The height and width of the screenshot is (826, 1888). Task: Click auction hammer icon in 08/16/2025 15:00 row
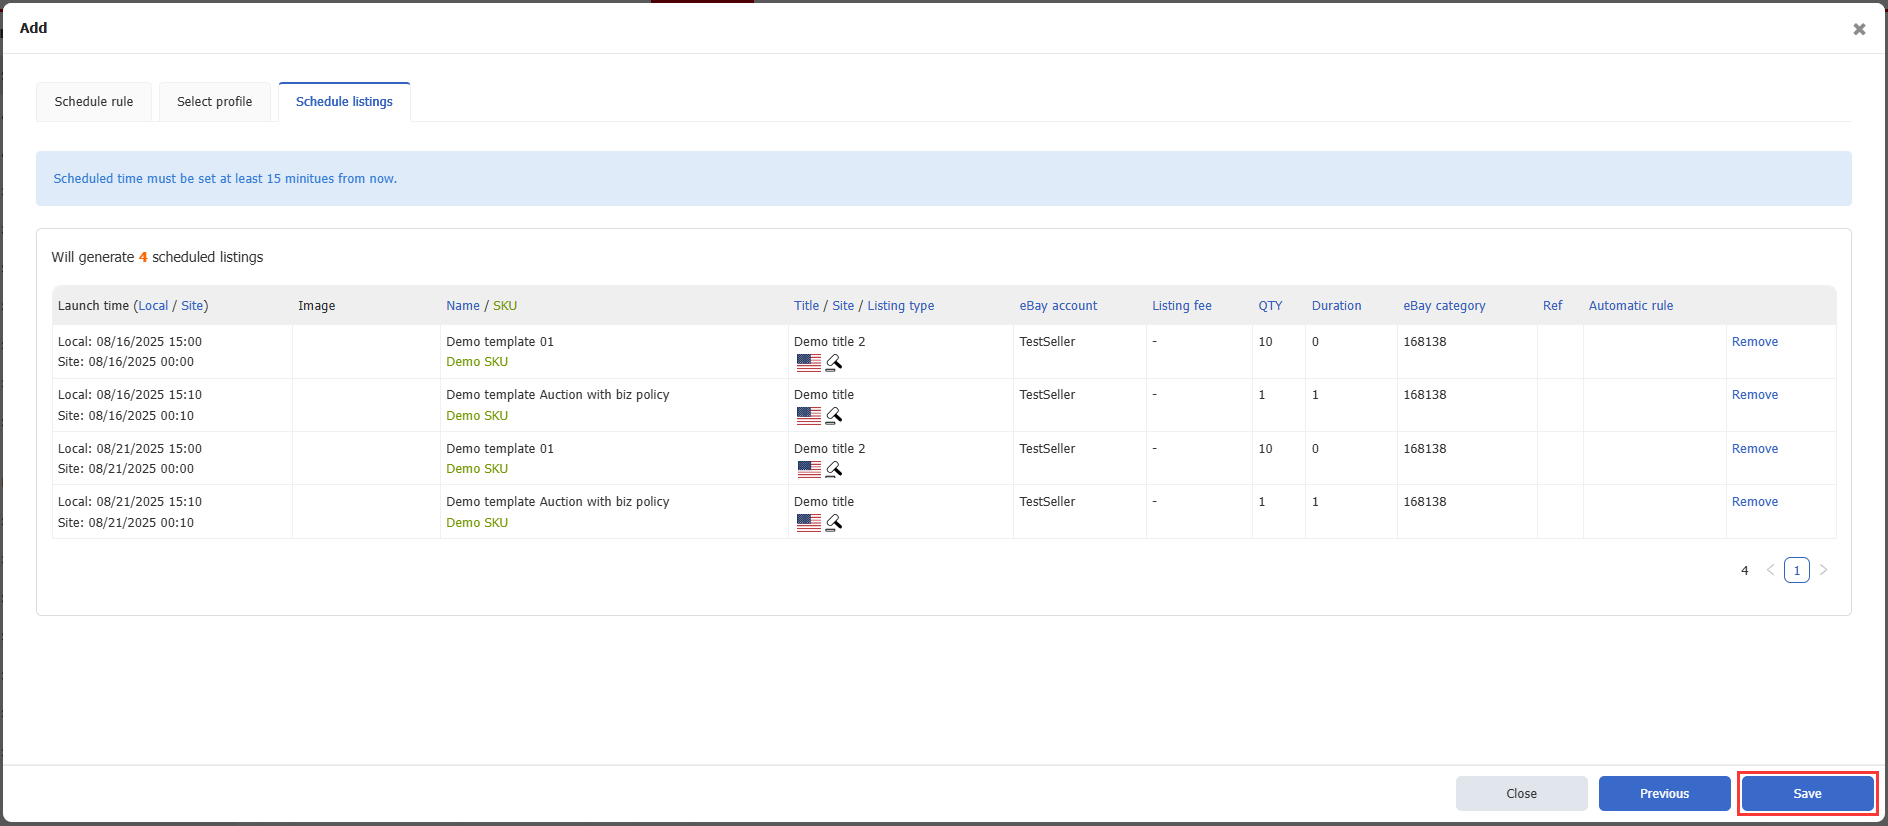click(834, 362)
